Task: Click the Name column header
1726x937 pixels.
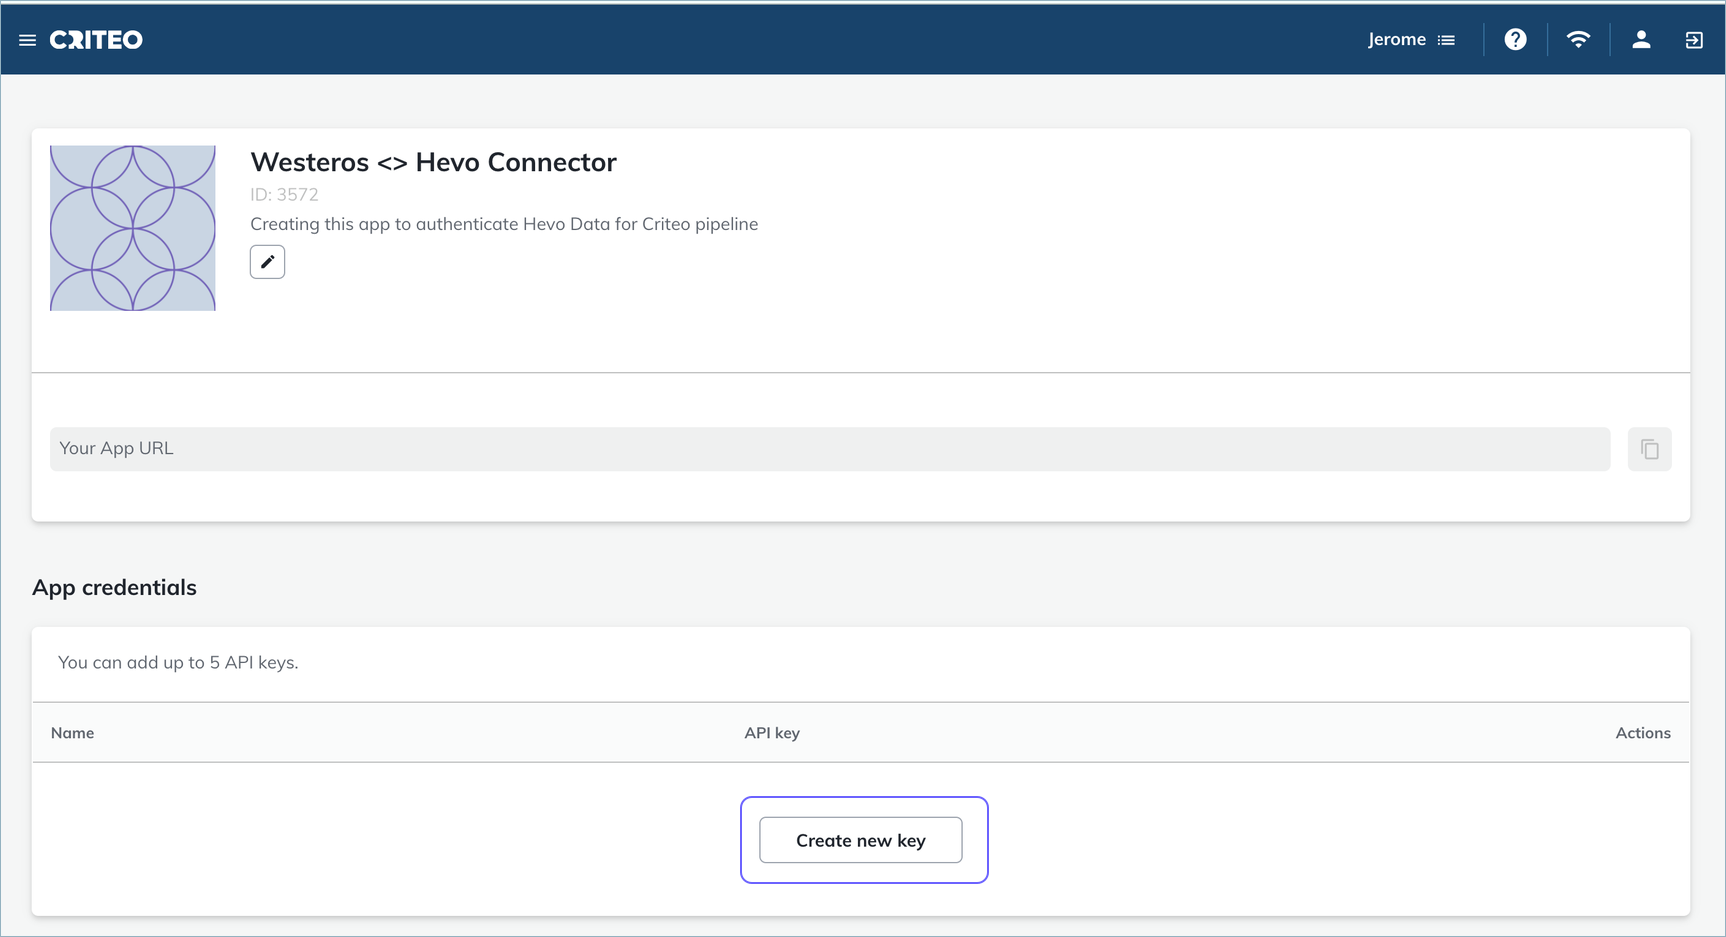Action: pos(72,733)
